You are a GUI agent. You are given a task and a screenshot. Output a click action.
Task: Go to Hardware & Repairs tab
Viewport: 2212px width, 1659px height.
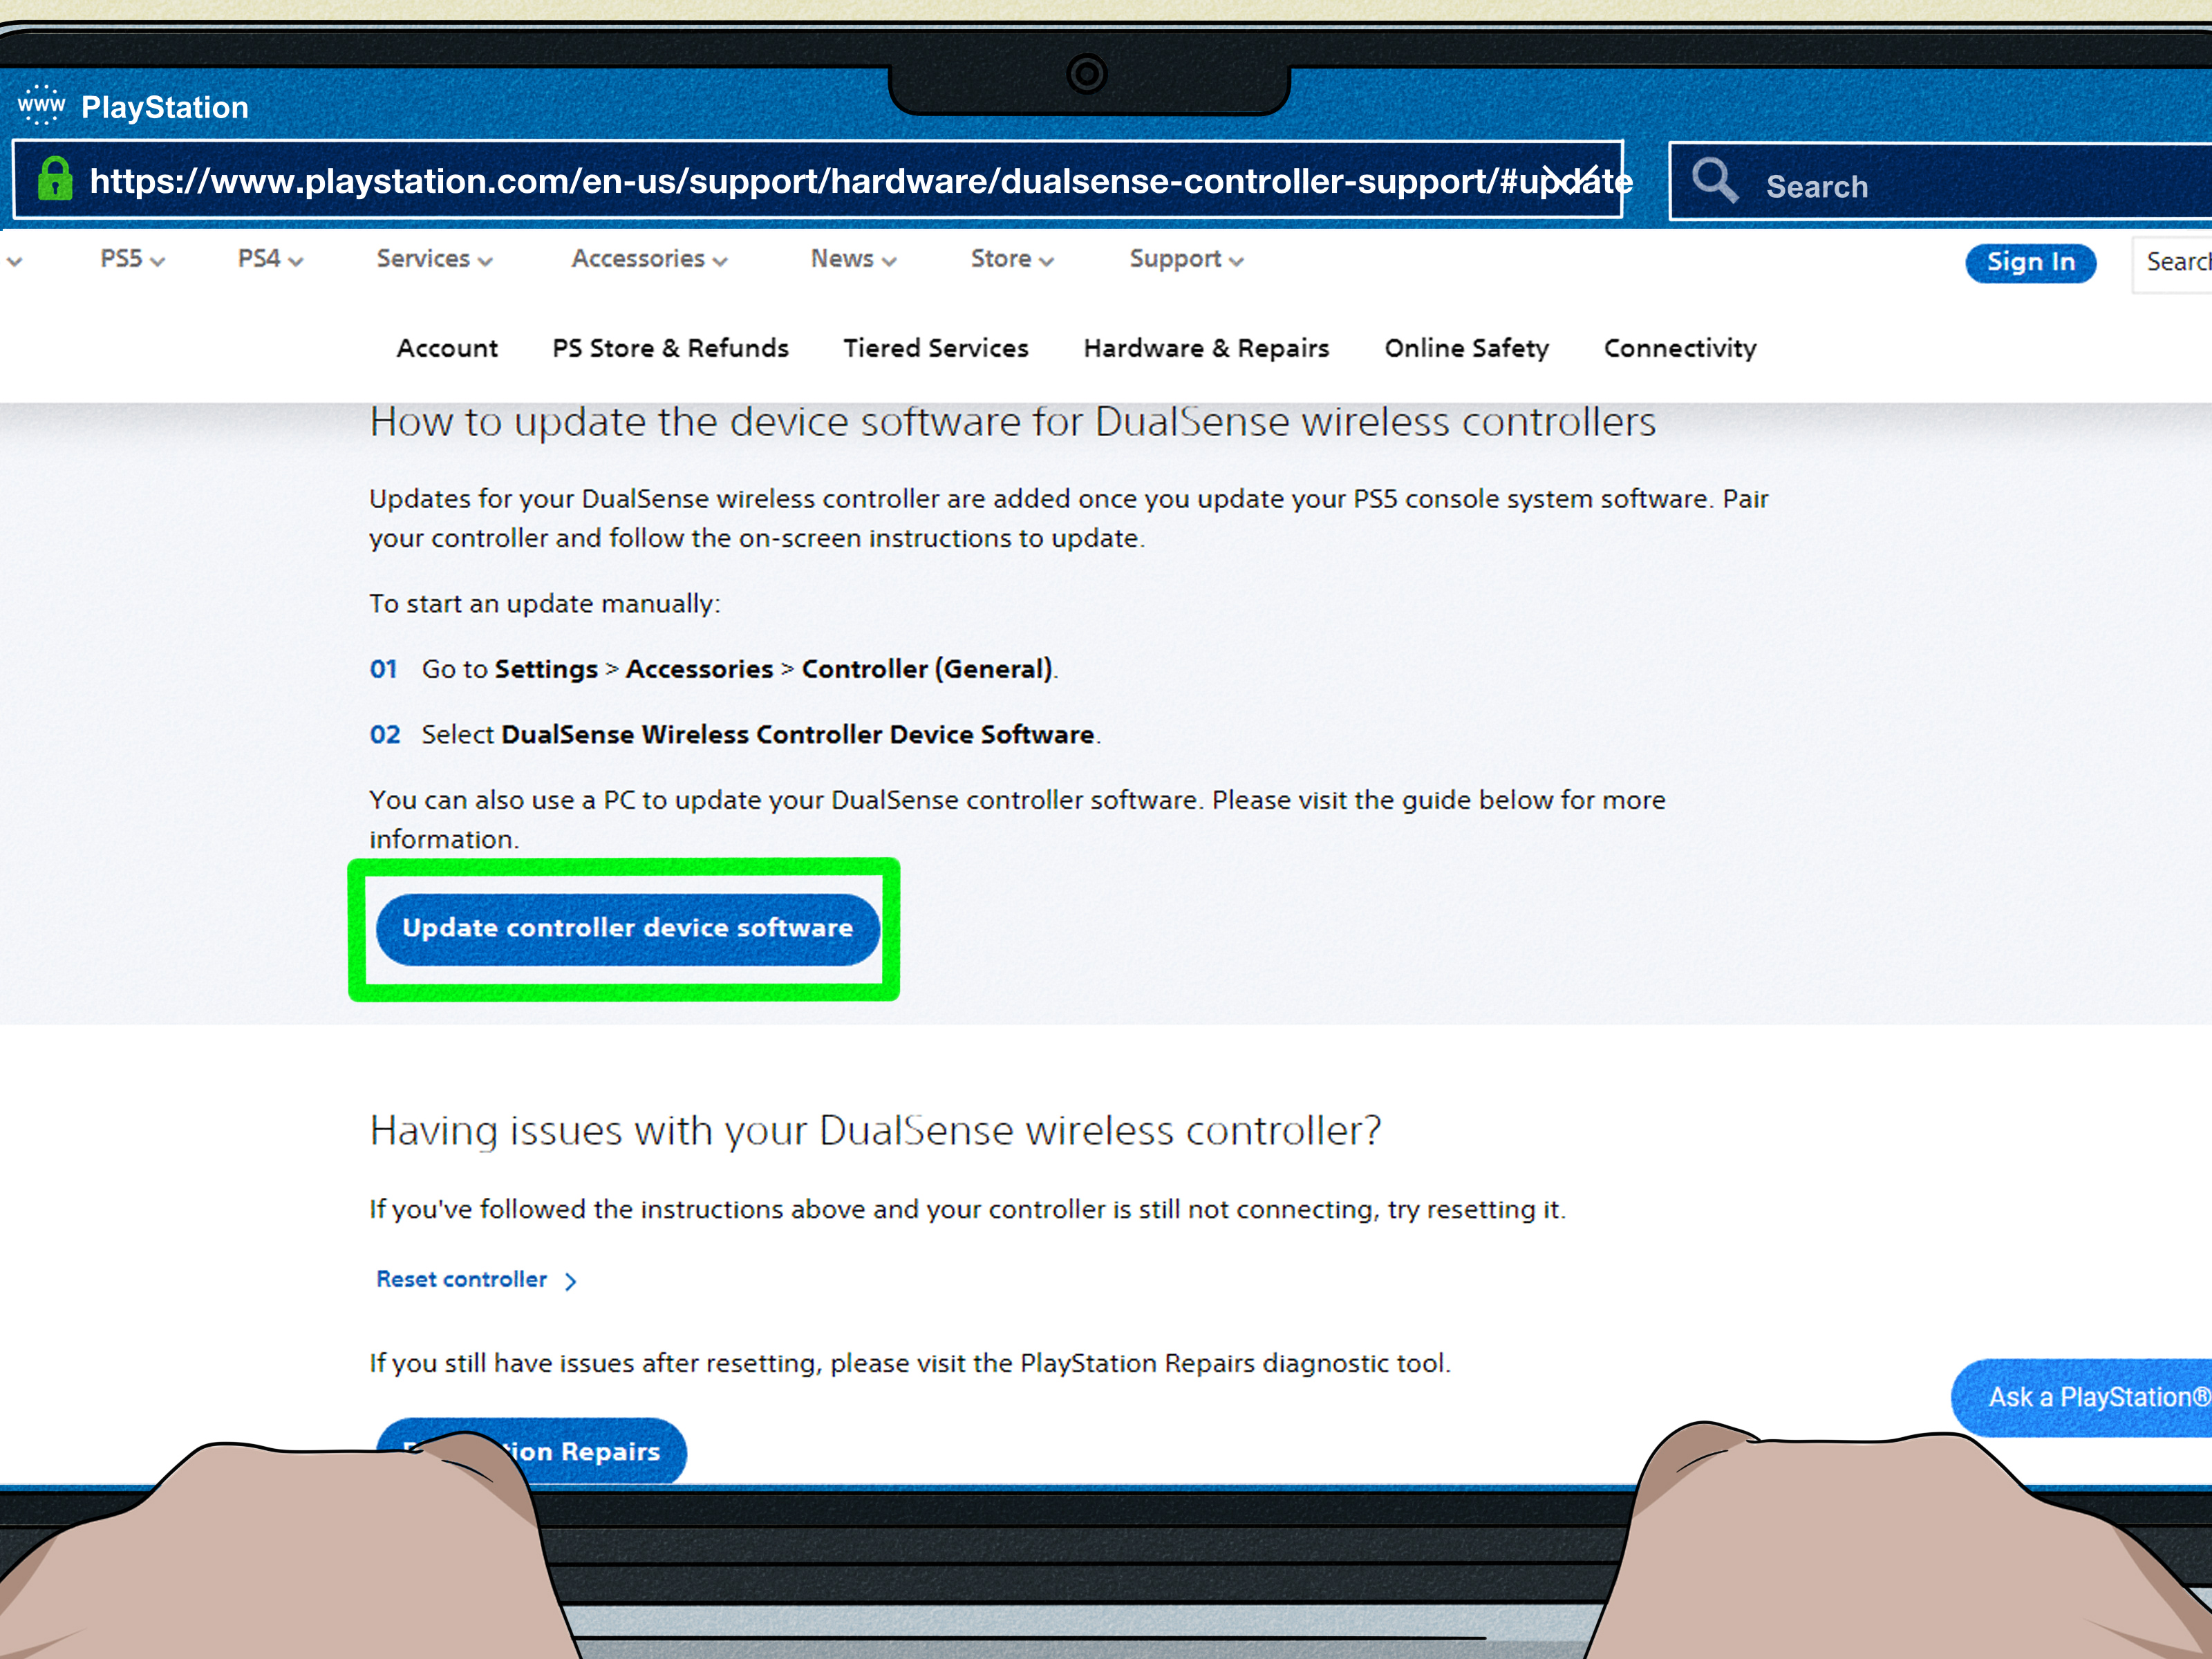1206,348
